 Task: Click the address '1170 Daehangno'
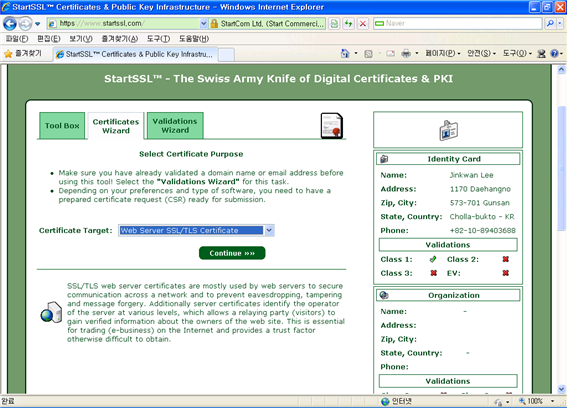(x=480, y=189)
